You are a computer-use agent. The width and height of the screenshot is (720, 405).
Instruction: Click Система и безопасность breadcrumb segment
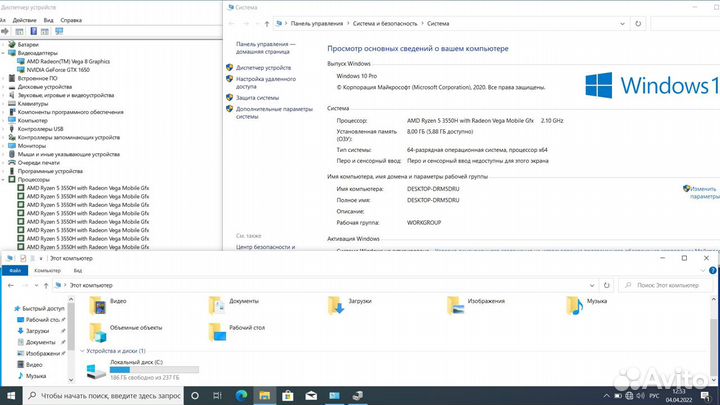tap(385, 23)
